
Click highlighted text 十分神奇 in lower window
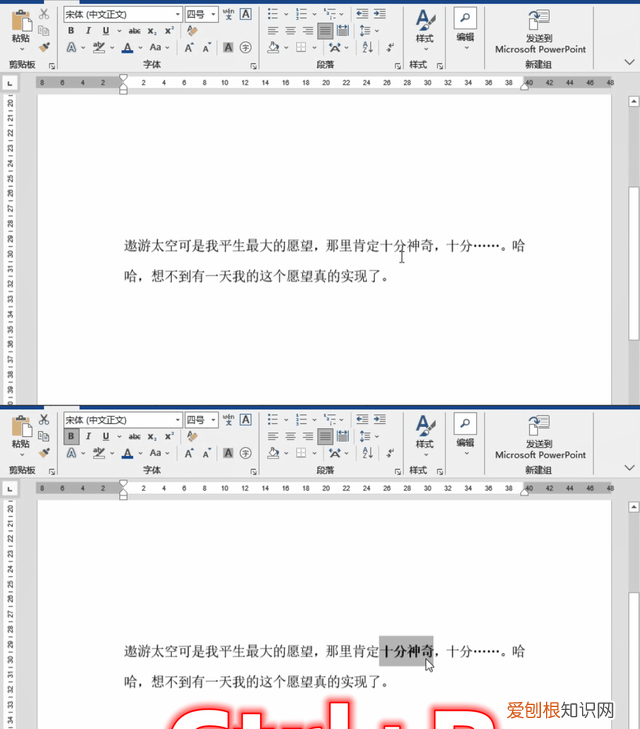[x=406, y=651]
